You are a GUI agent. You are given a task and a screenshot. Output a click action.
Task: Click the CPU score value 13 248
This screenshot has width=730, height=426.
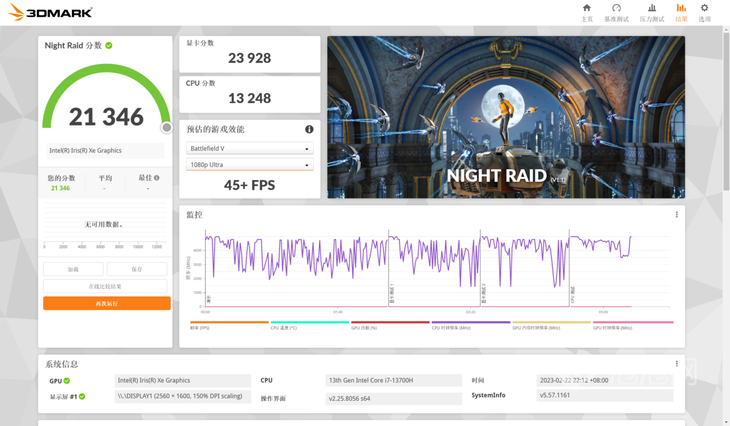pyautogui.click(x=250, y=98)
